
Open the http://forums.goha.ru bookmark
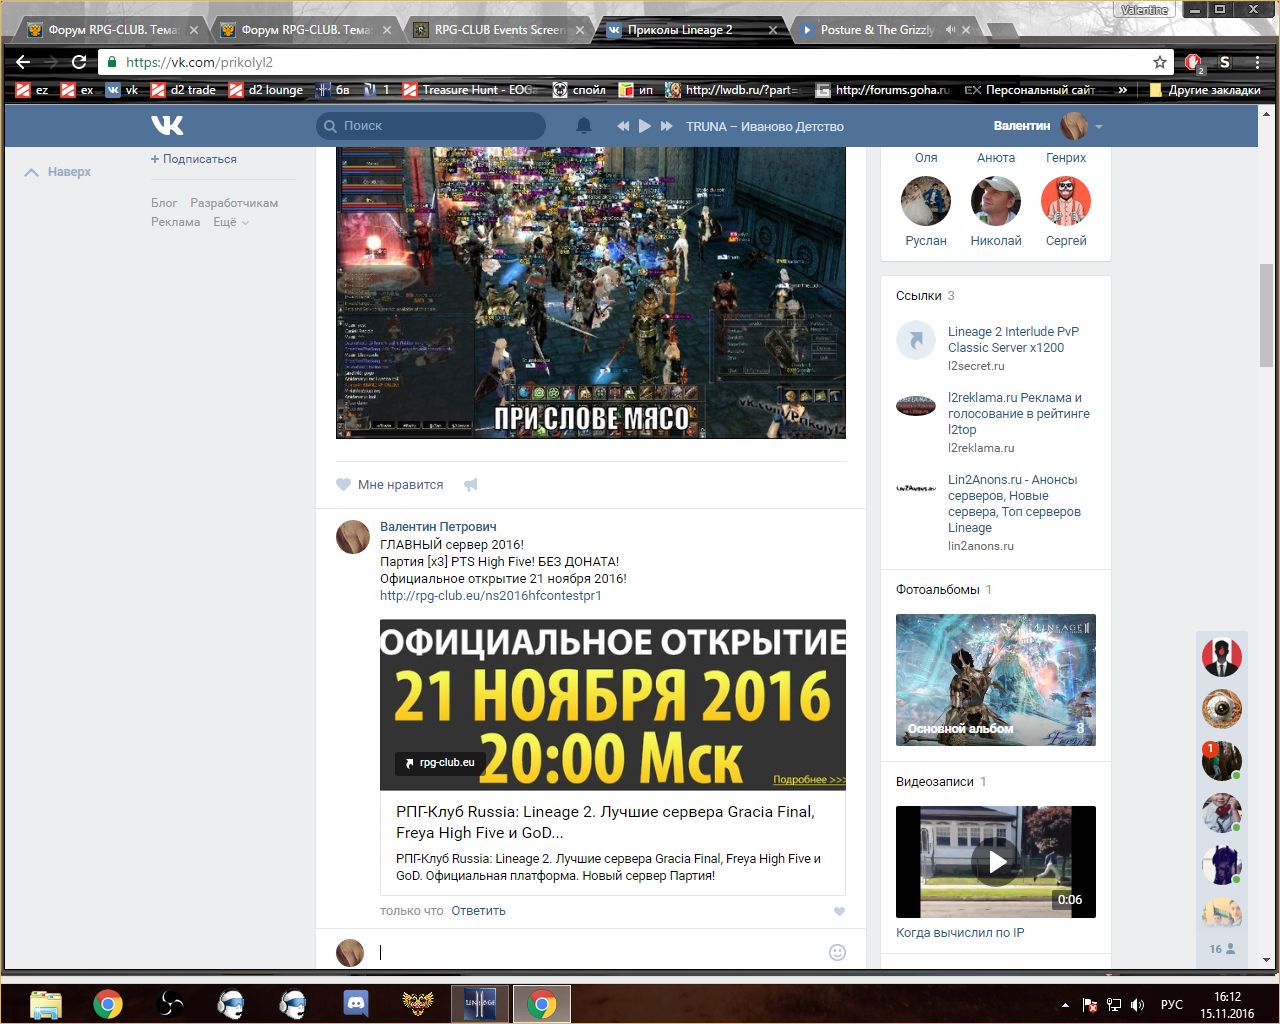(882, 90)
